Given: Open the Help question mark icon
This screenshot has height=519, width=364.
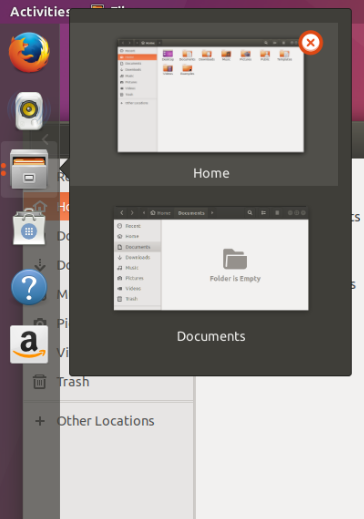Looking at the screenshot, I should click(29, 287).
